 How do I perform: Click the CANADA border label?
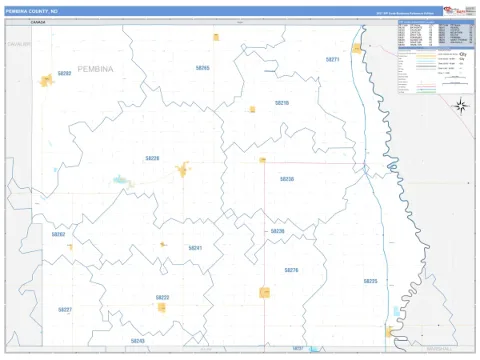pos(38,22)
